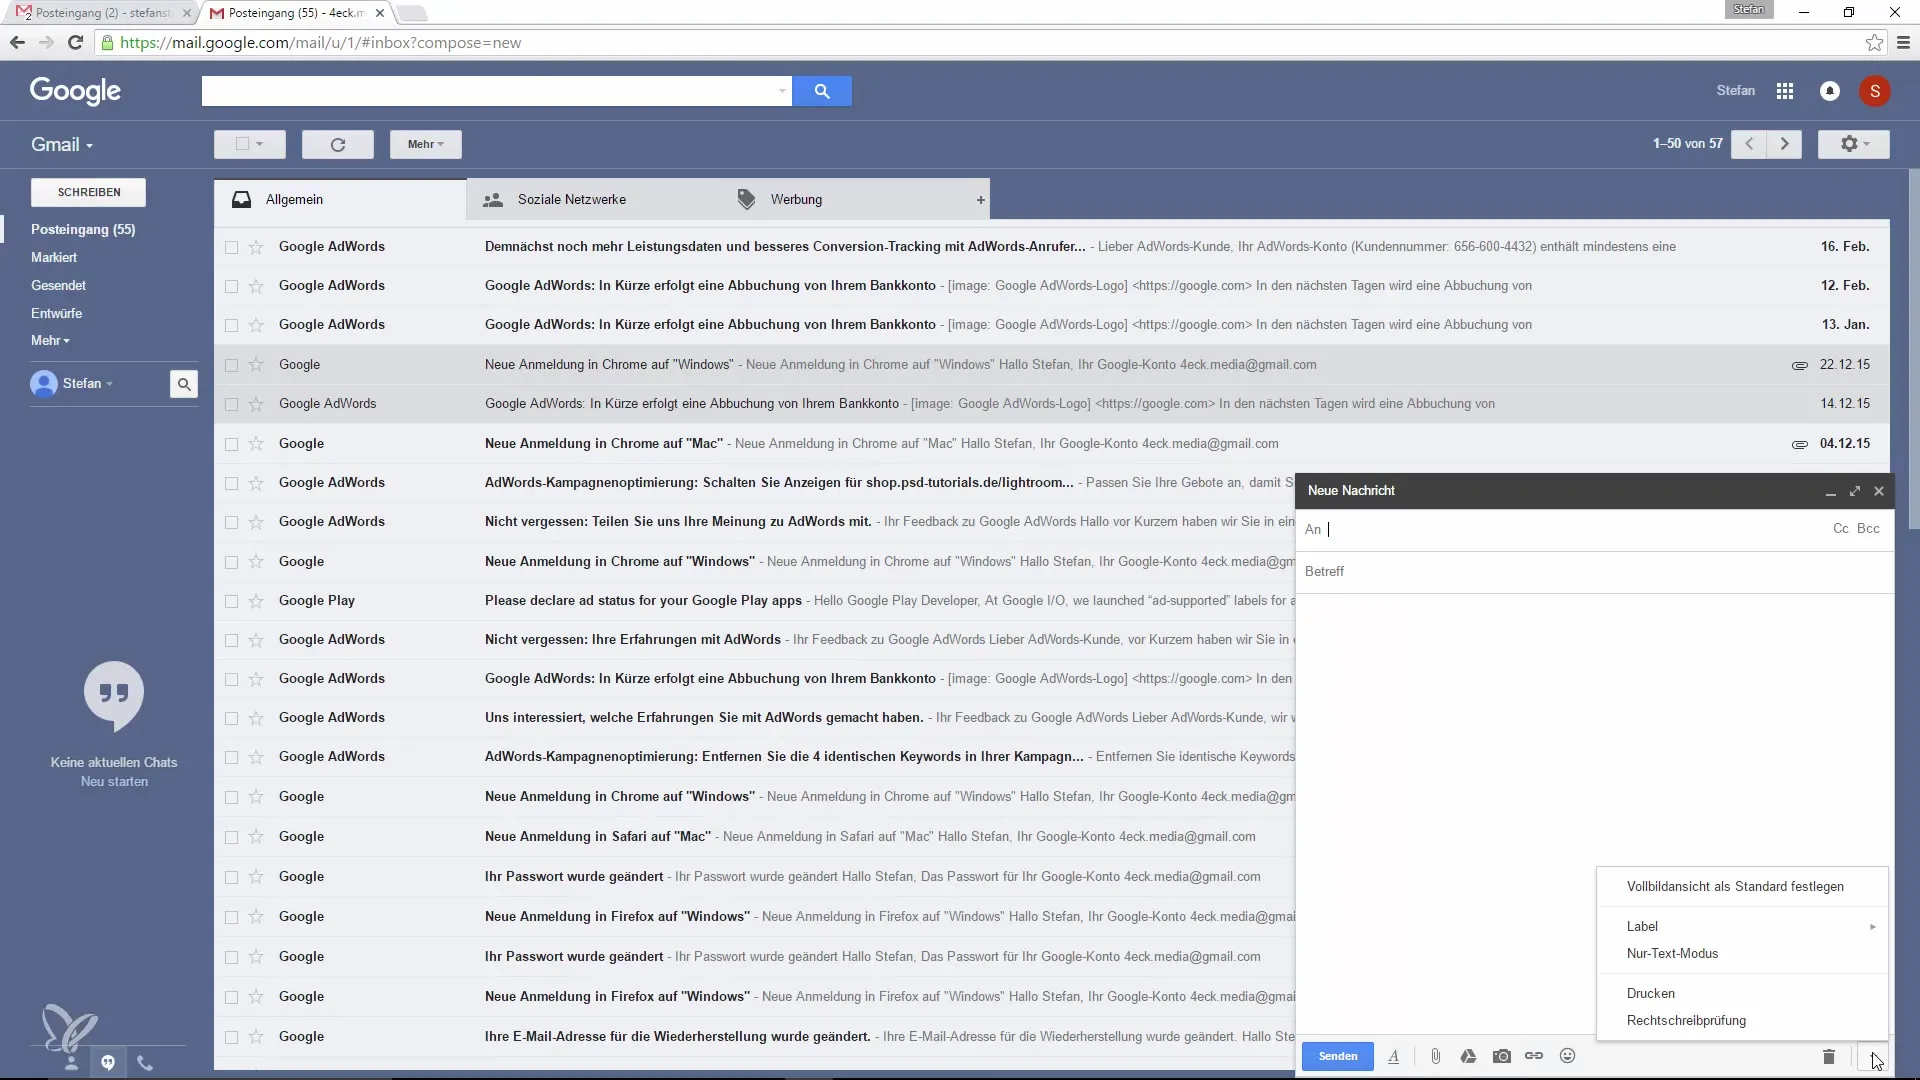Insert emoticon with the smiley icon

click(x=1568, y=1056)
